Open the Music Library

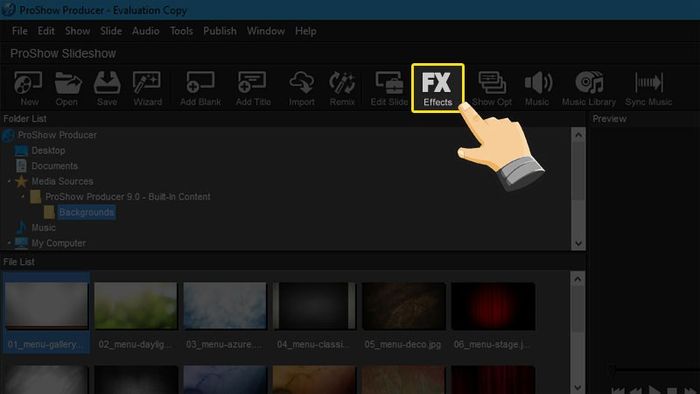(589, 88)
